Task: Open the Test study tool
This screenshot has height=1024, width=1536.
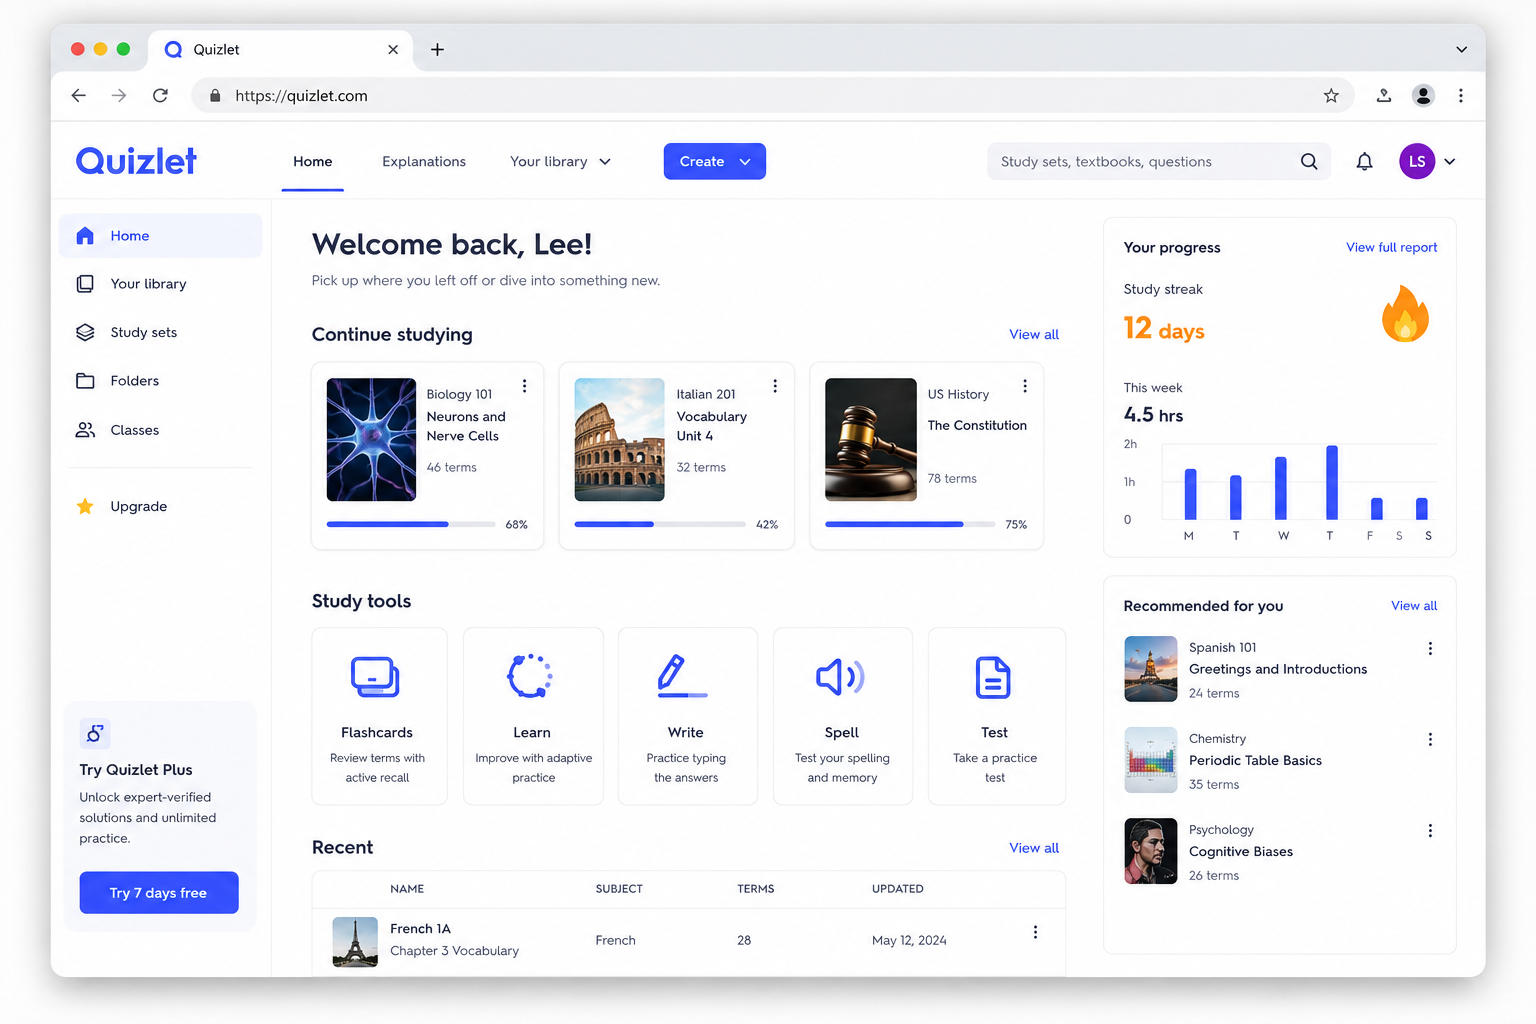Action: point(996,716)
